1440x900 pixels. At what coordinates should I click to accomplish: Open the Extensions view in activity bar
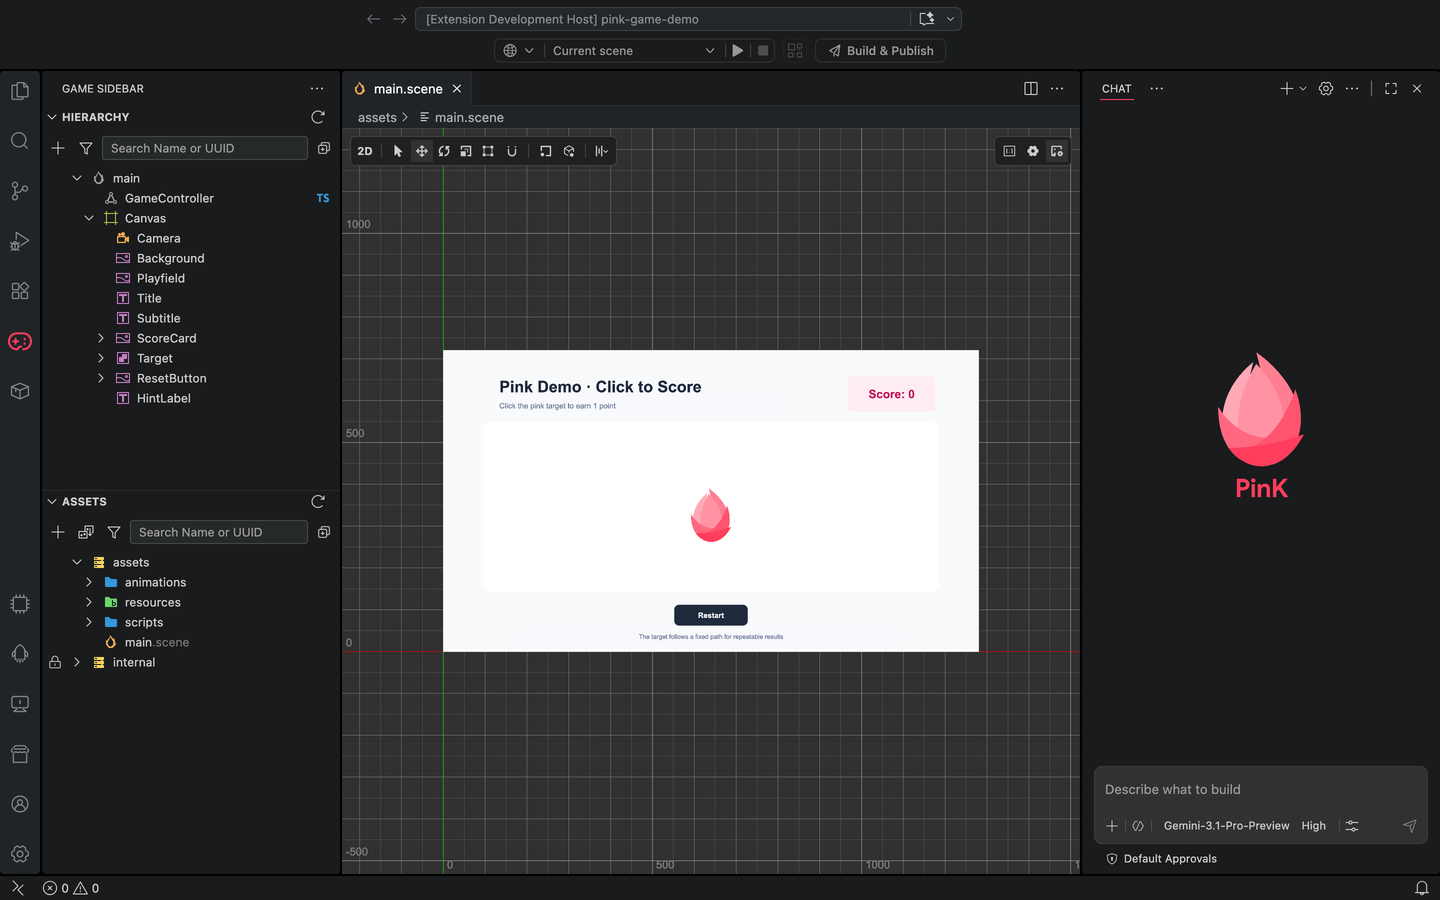tap(20, 291)
